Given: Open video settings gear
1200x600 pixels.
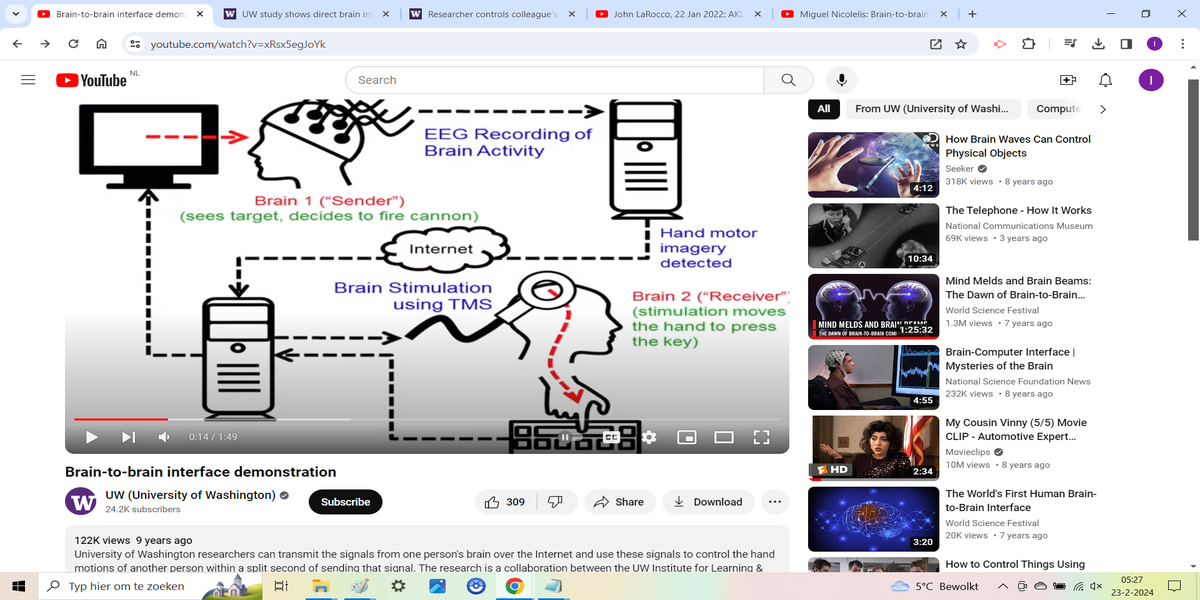Looking at the screenshot, I should 648,437.
